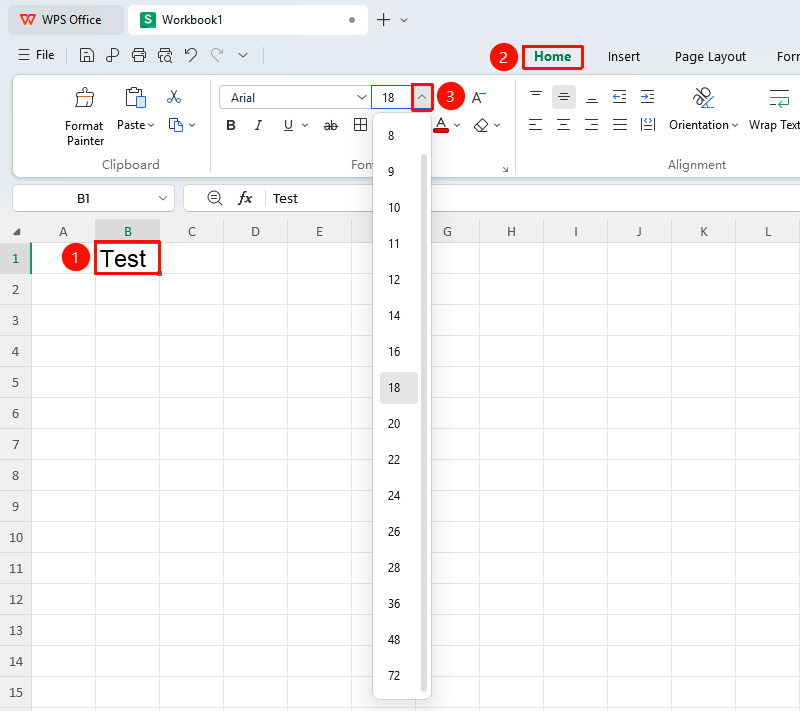
Task: Click the Increase Indent icon
Action: 647,96
